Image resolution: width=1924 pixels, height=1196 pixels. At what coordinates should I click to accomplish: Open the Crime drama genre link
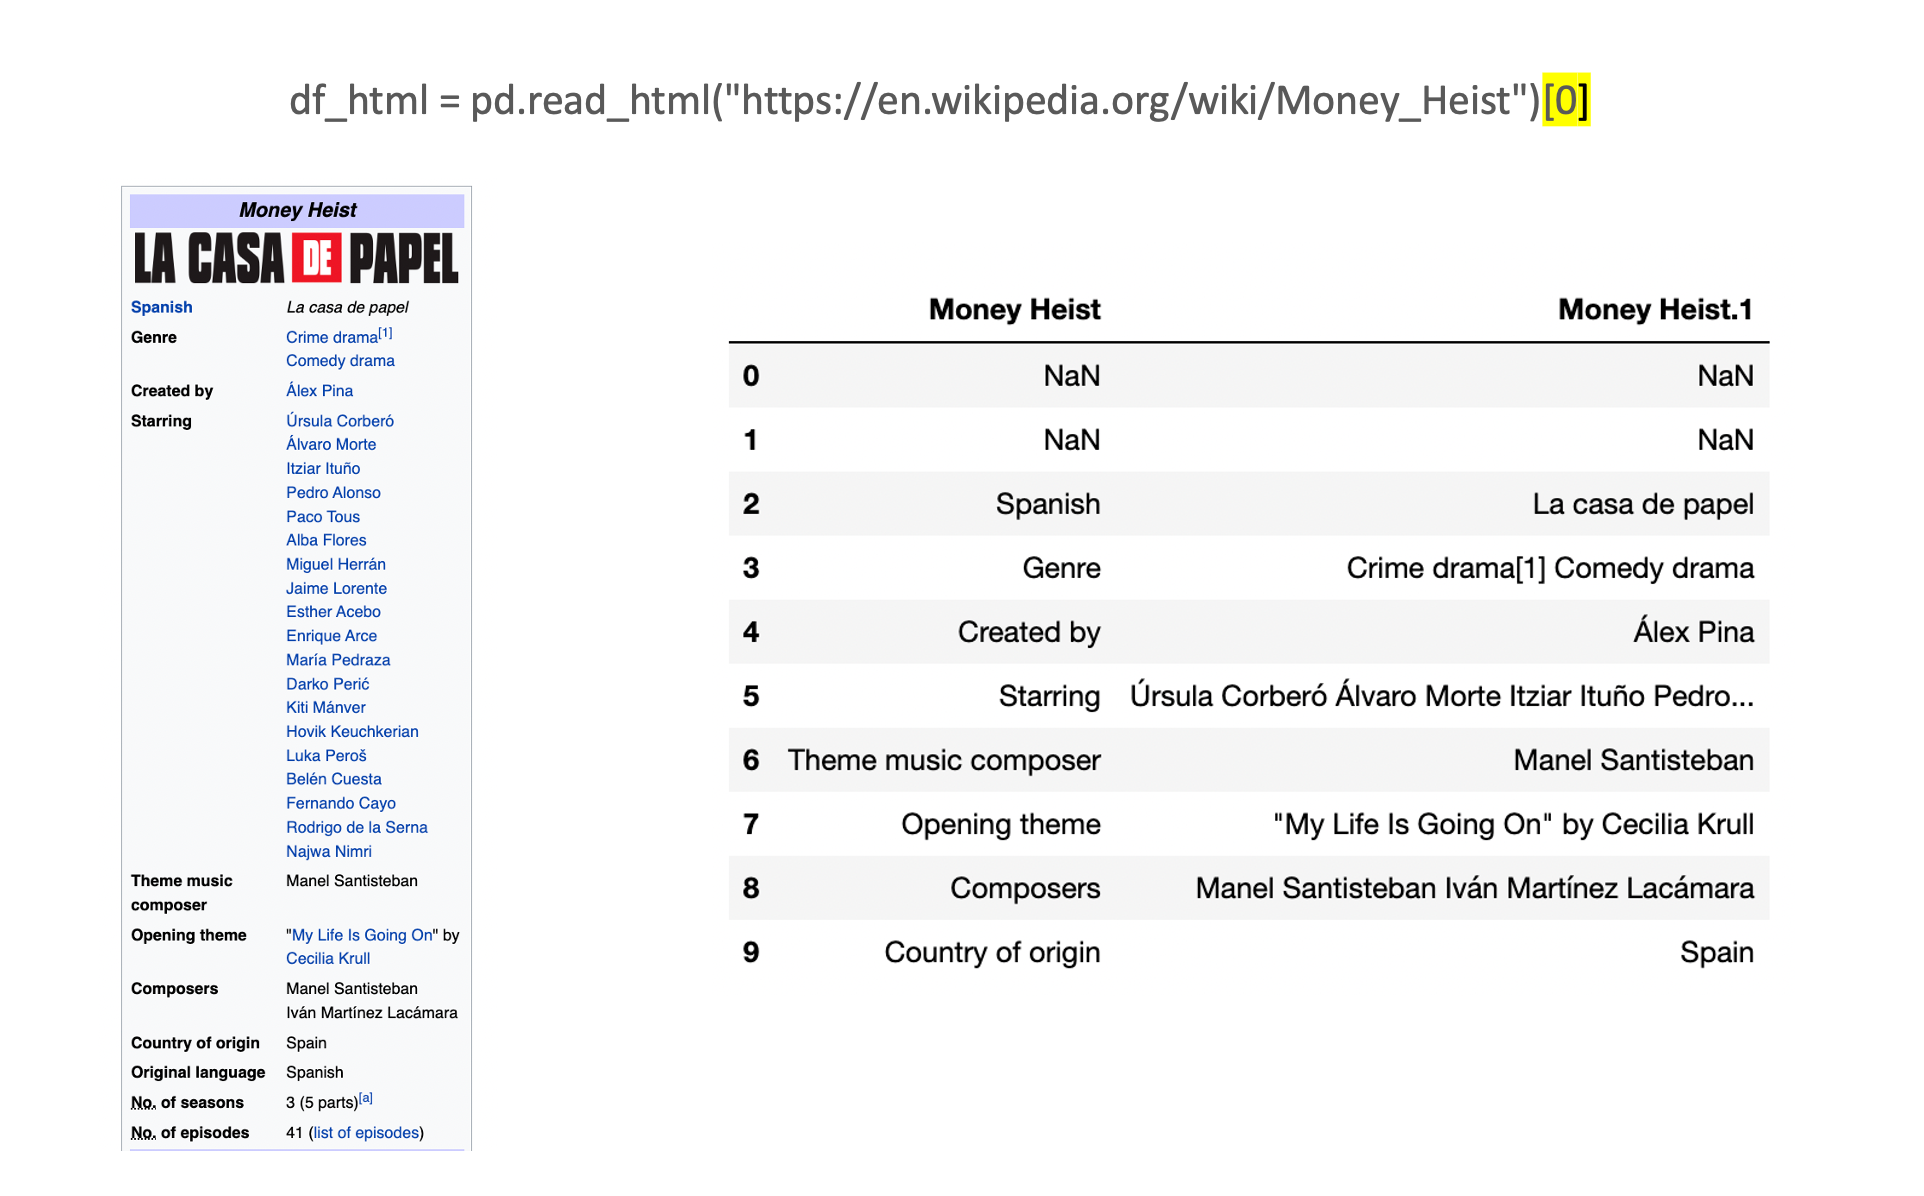[x=332, y=337]
